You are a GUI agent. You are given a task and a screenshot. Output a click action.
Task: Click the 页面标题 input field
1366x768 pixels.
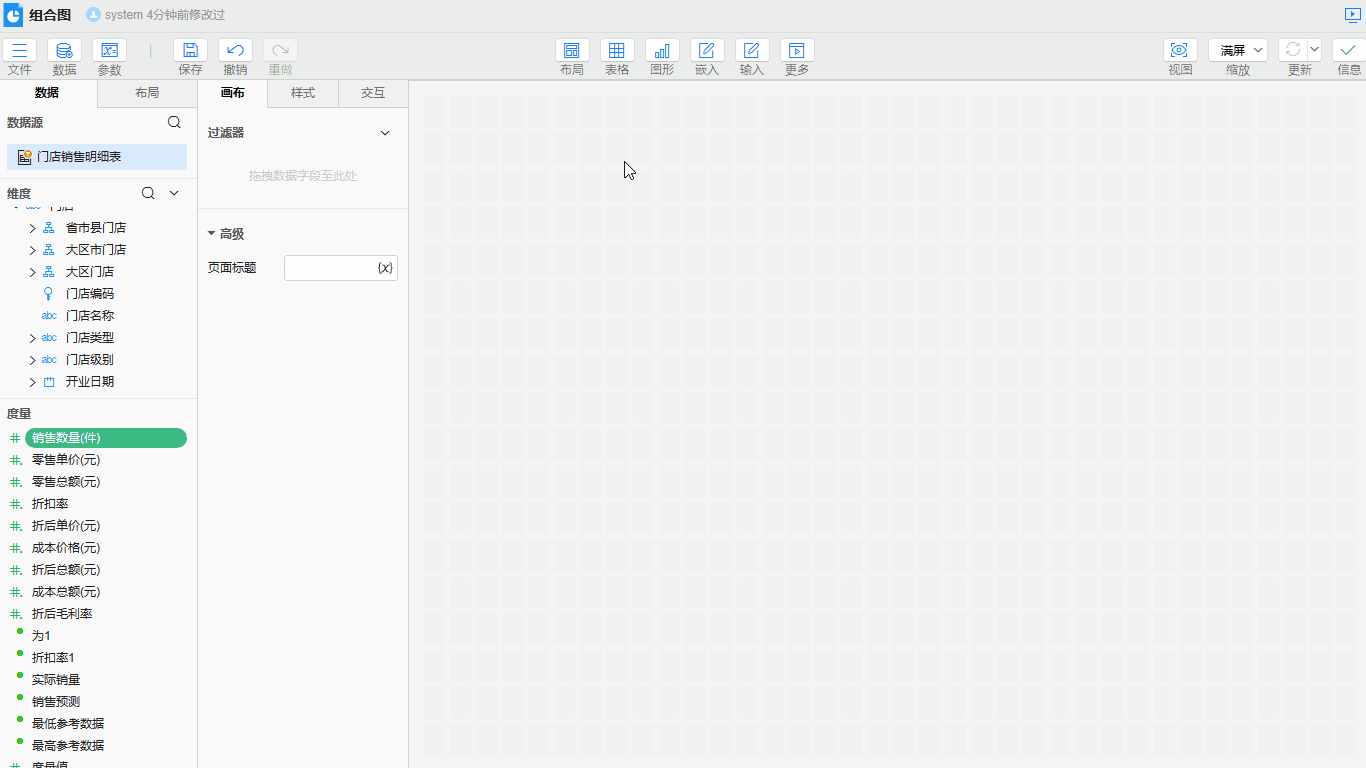coord(330,268)
